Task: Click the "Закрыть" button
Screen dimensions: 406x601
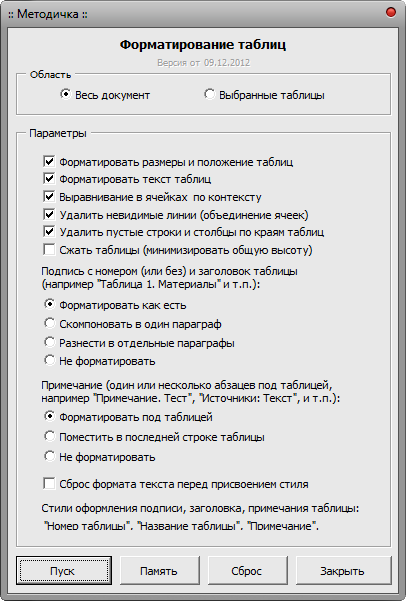Action: click(x=344, y=571)
